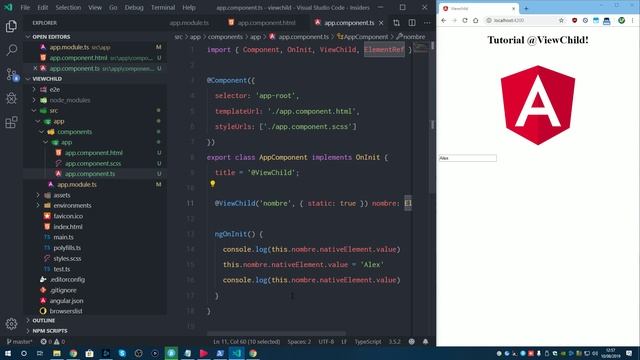Open the Terminal menu
Screen dimensions: 640x360
point(163,7)
